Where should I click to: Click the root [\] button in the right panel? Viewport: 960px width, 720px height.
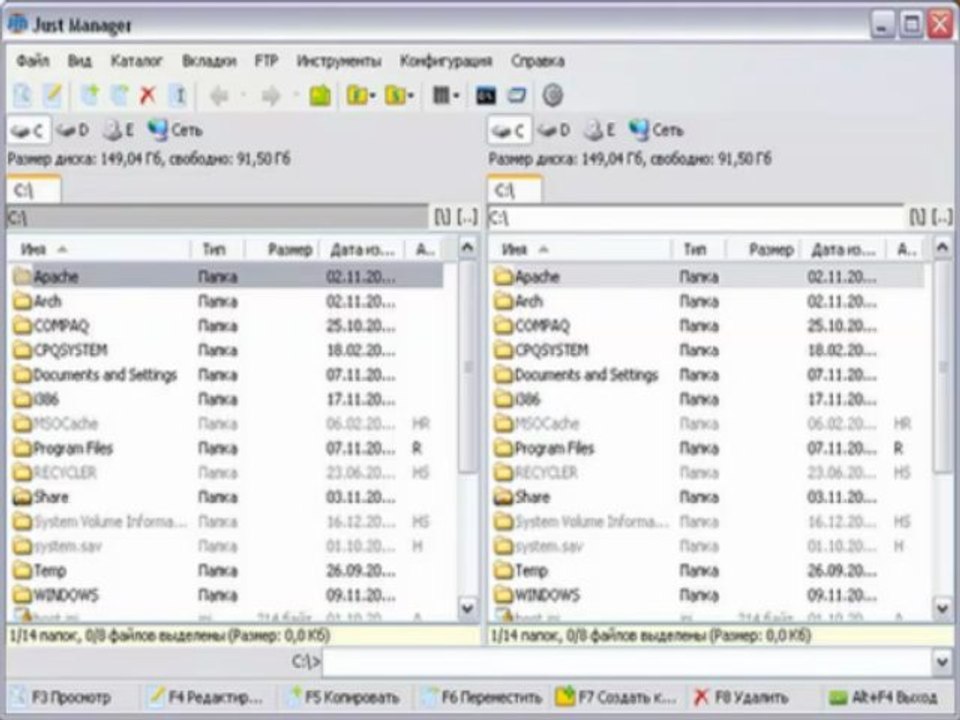pos(917,217)
